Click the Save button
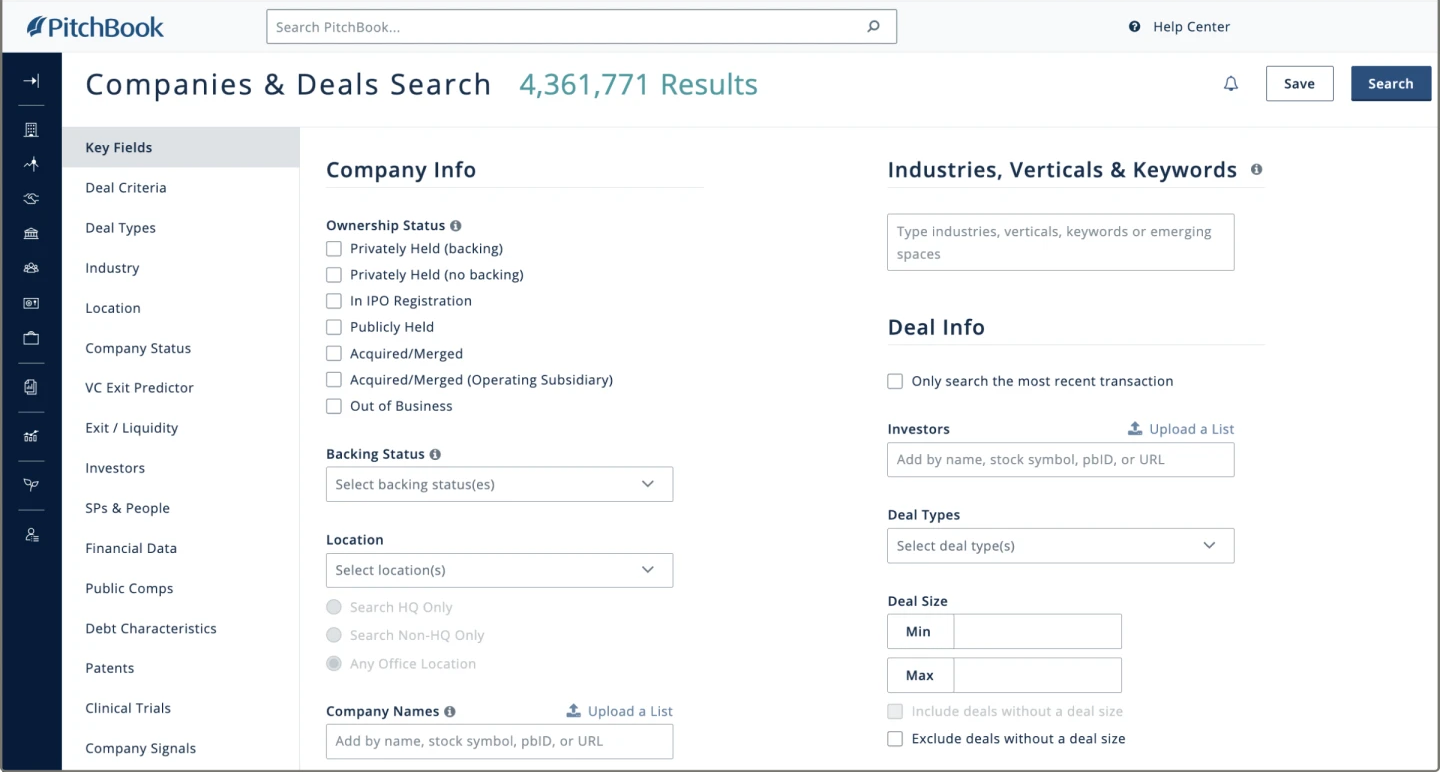The image size is (1440, 772). click(x=1299, y=84)
